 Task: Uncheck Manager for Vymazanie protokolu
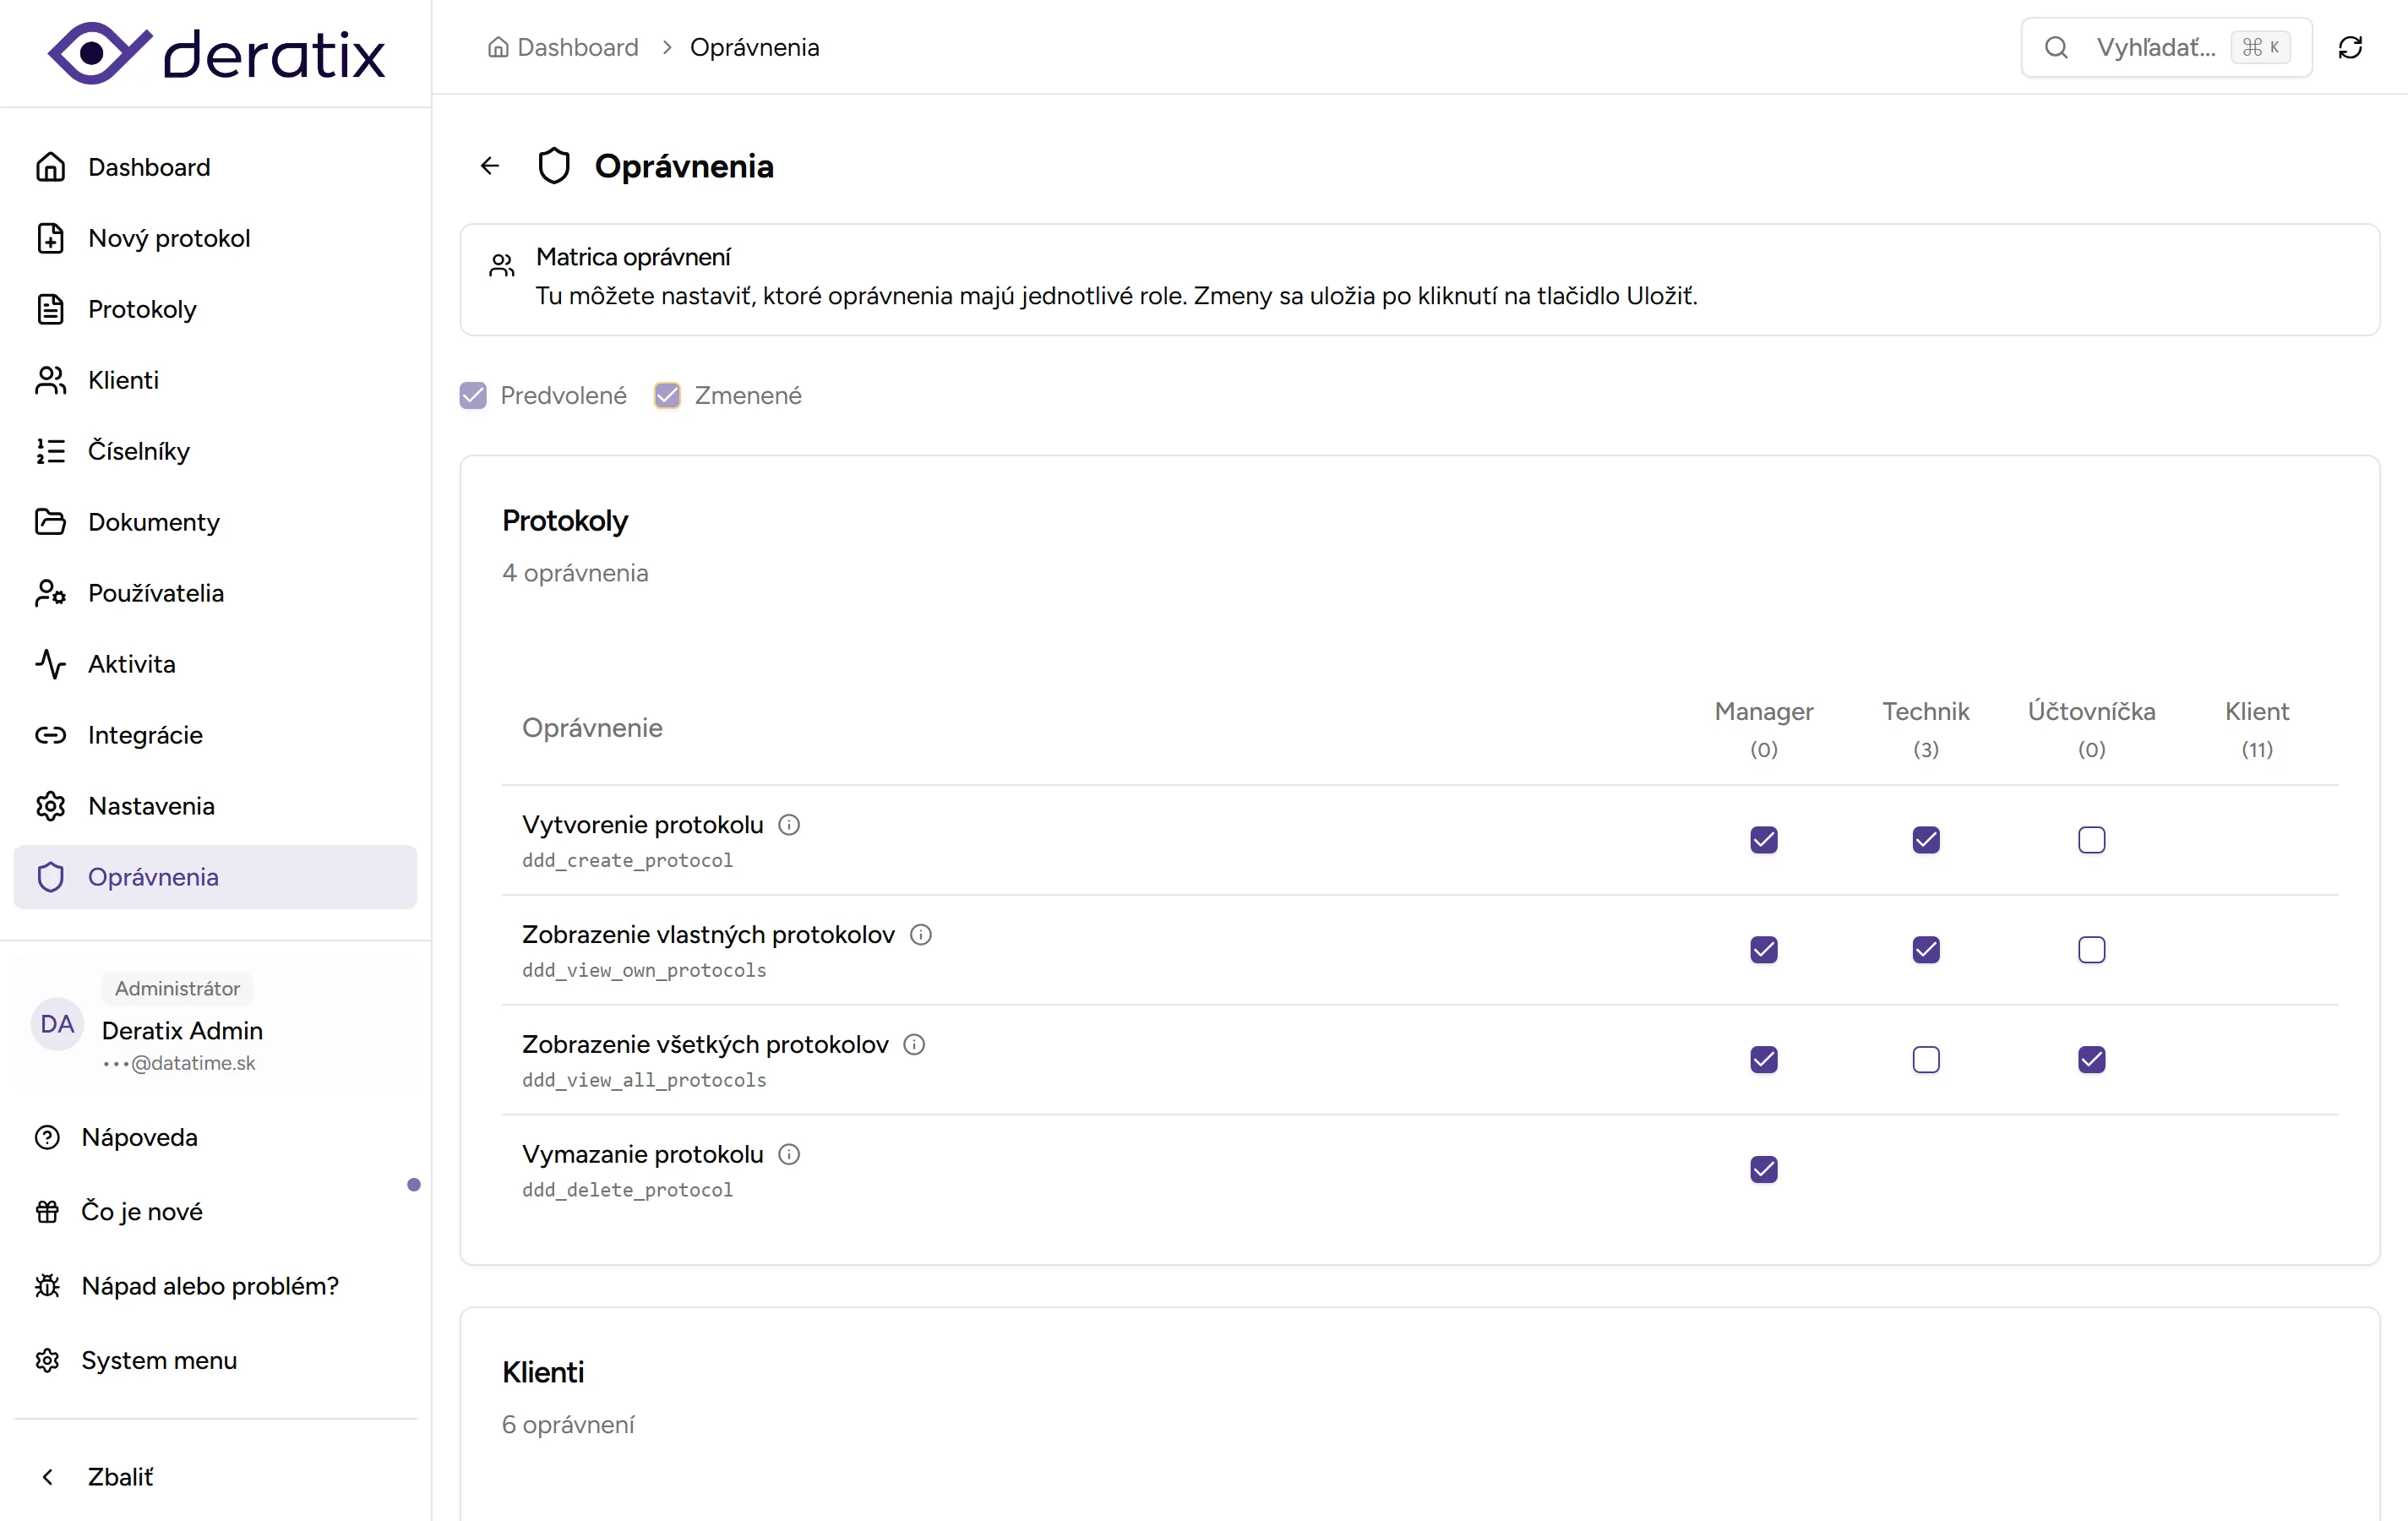[1763, 1169]
